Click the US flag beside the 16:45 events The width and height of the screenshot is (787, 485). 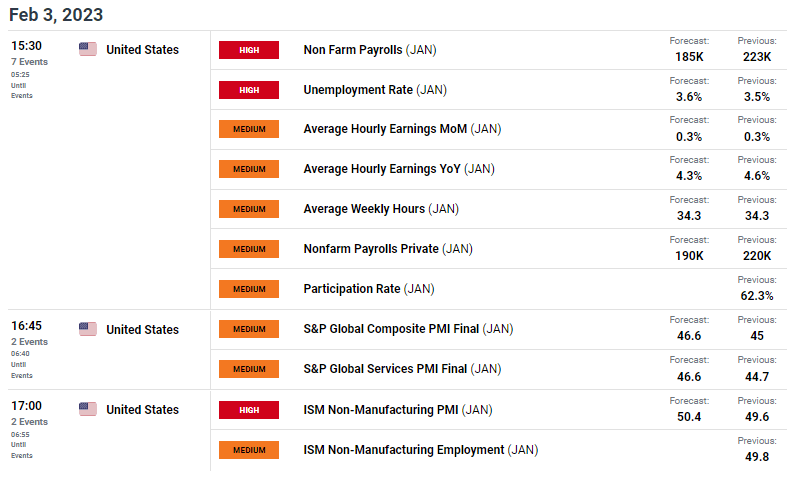coord(87,329)
